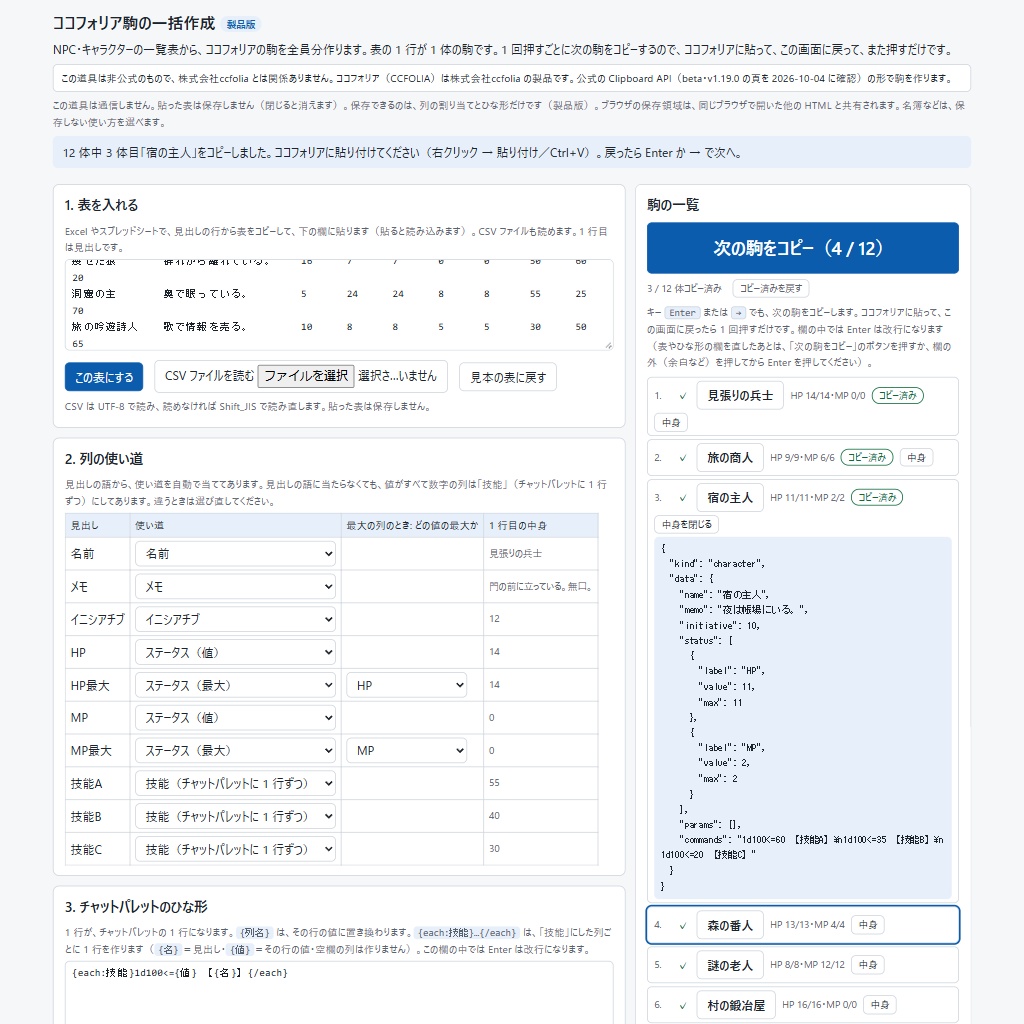The image size is (1024, 1024).
Task: Expand 中身 for 見張りの兵士
Action: pos(671,423)
